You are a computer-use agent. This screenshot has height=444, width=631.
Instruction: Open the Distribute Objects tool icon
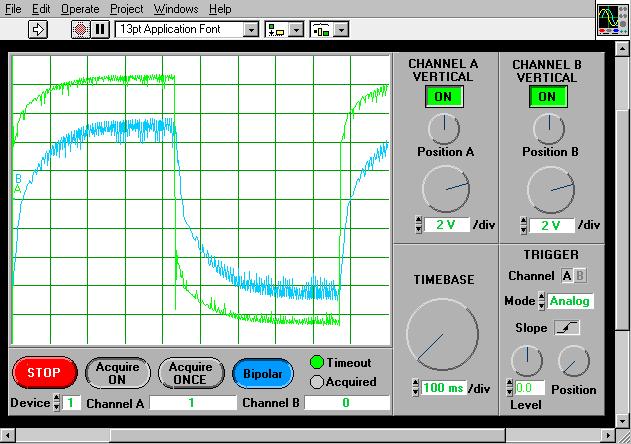[321, 29]
